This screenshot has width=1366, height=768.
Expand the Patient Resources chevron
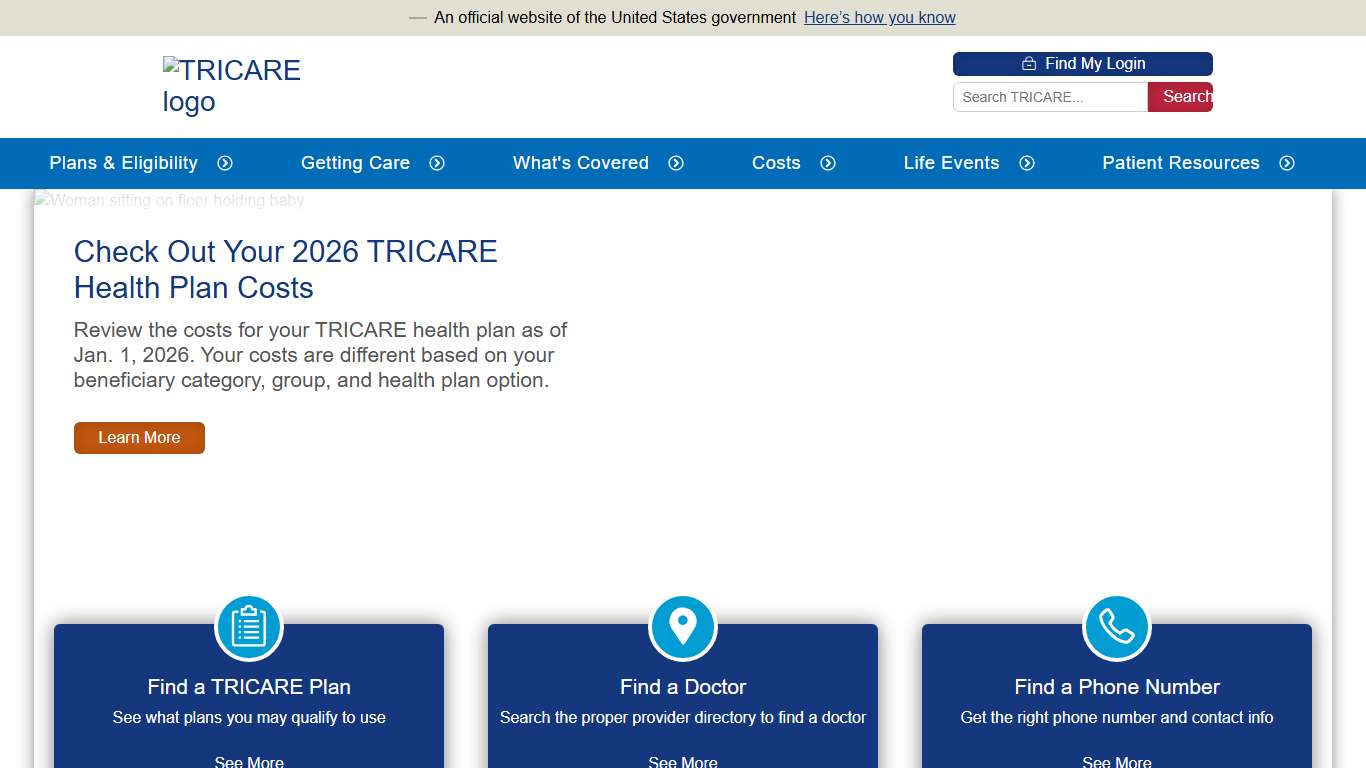click(1287, 163)
